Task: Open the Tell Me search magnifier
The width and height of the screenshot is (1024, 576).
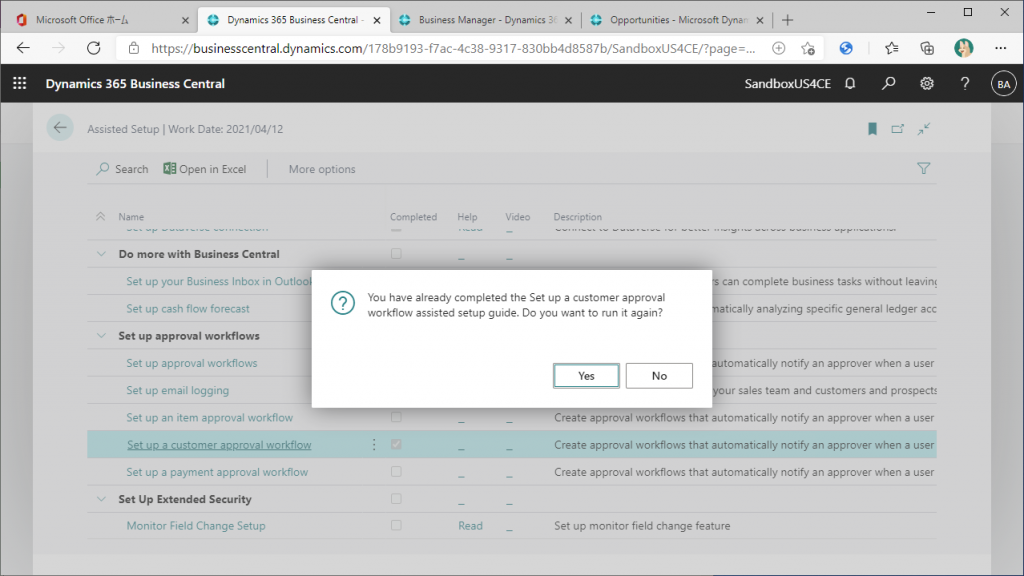Action: [888, 84]
